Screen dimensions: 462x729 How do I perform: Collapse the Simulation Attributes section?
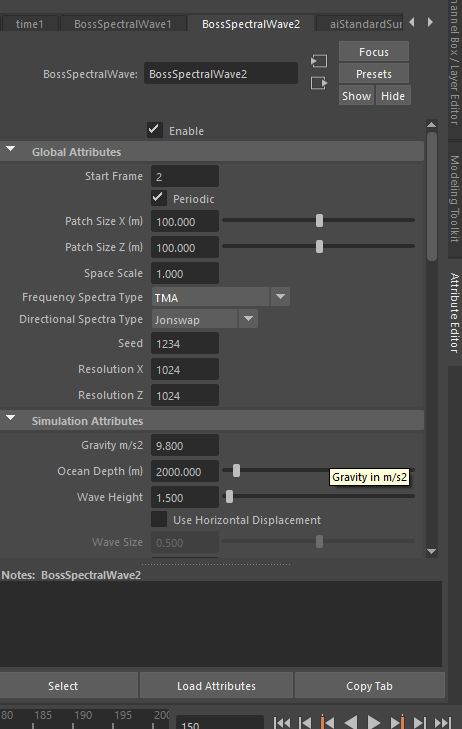[x=11, y=418]
